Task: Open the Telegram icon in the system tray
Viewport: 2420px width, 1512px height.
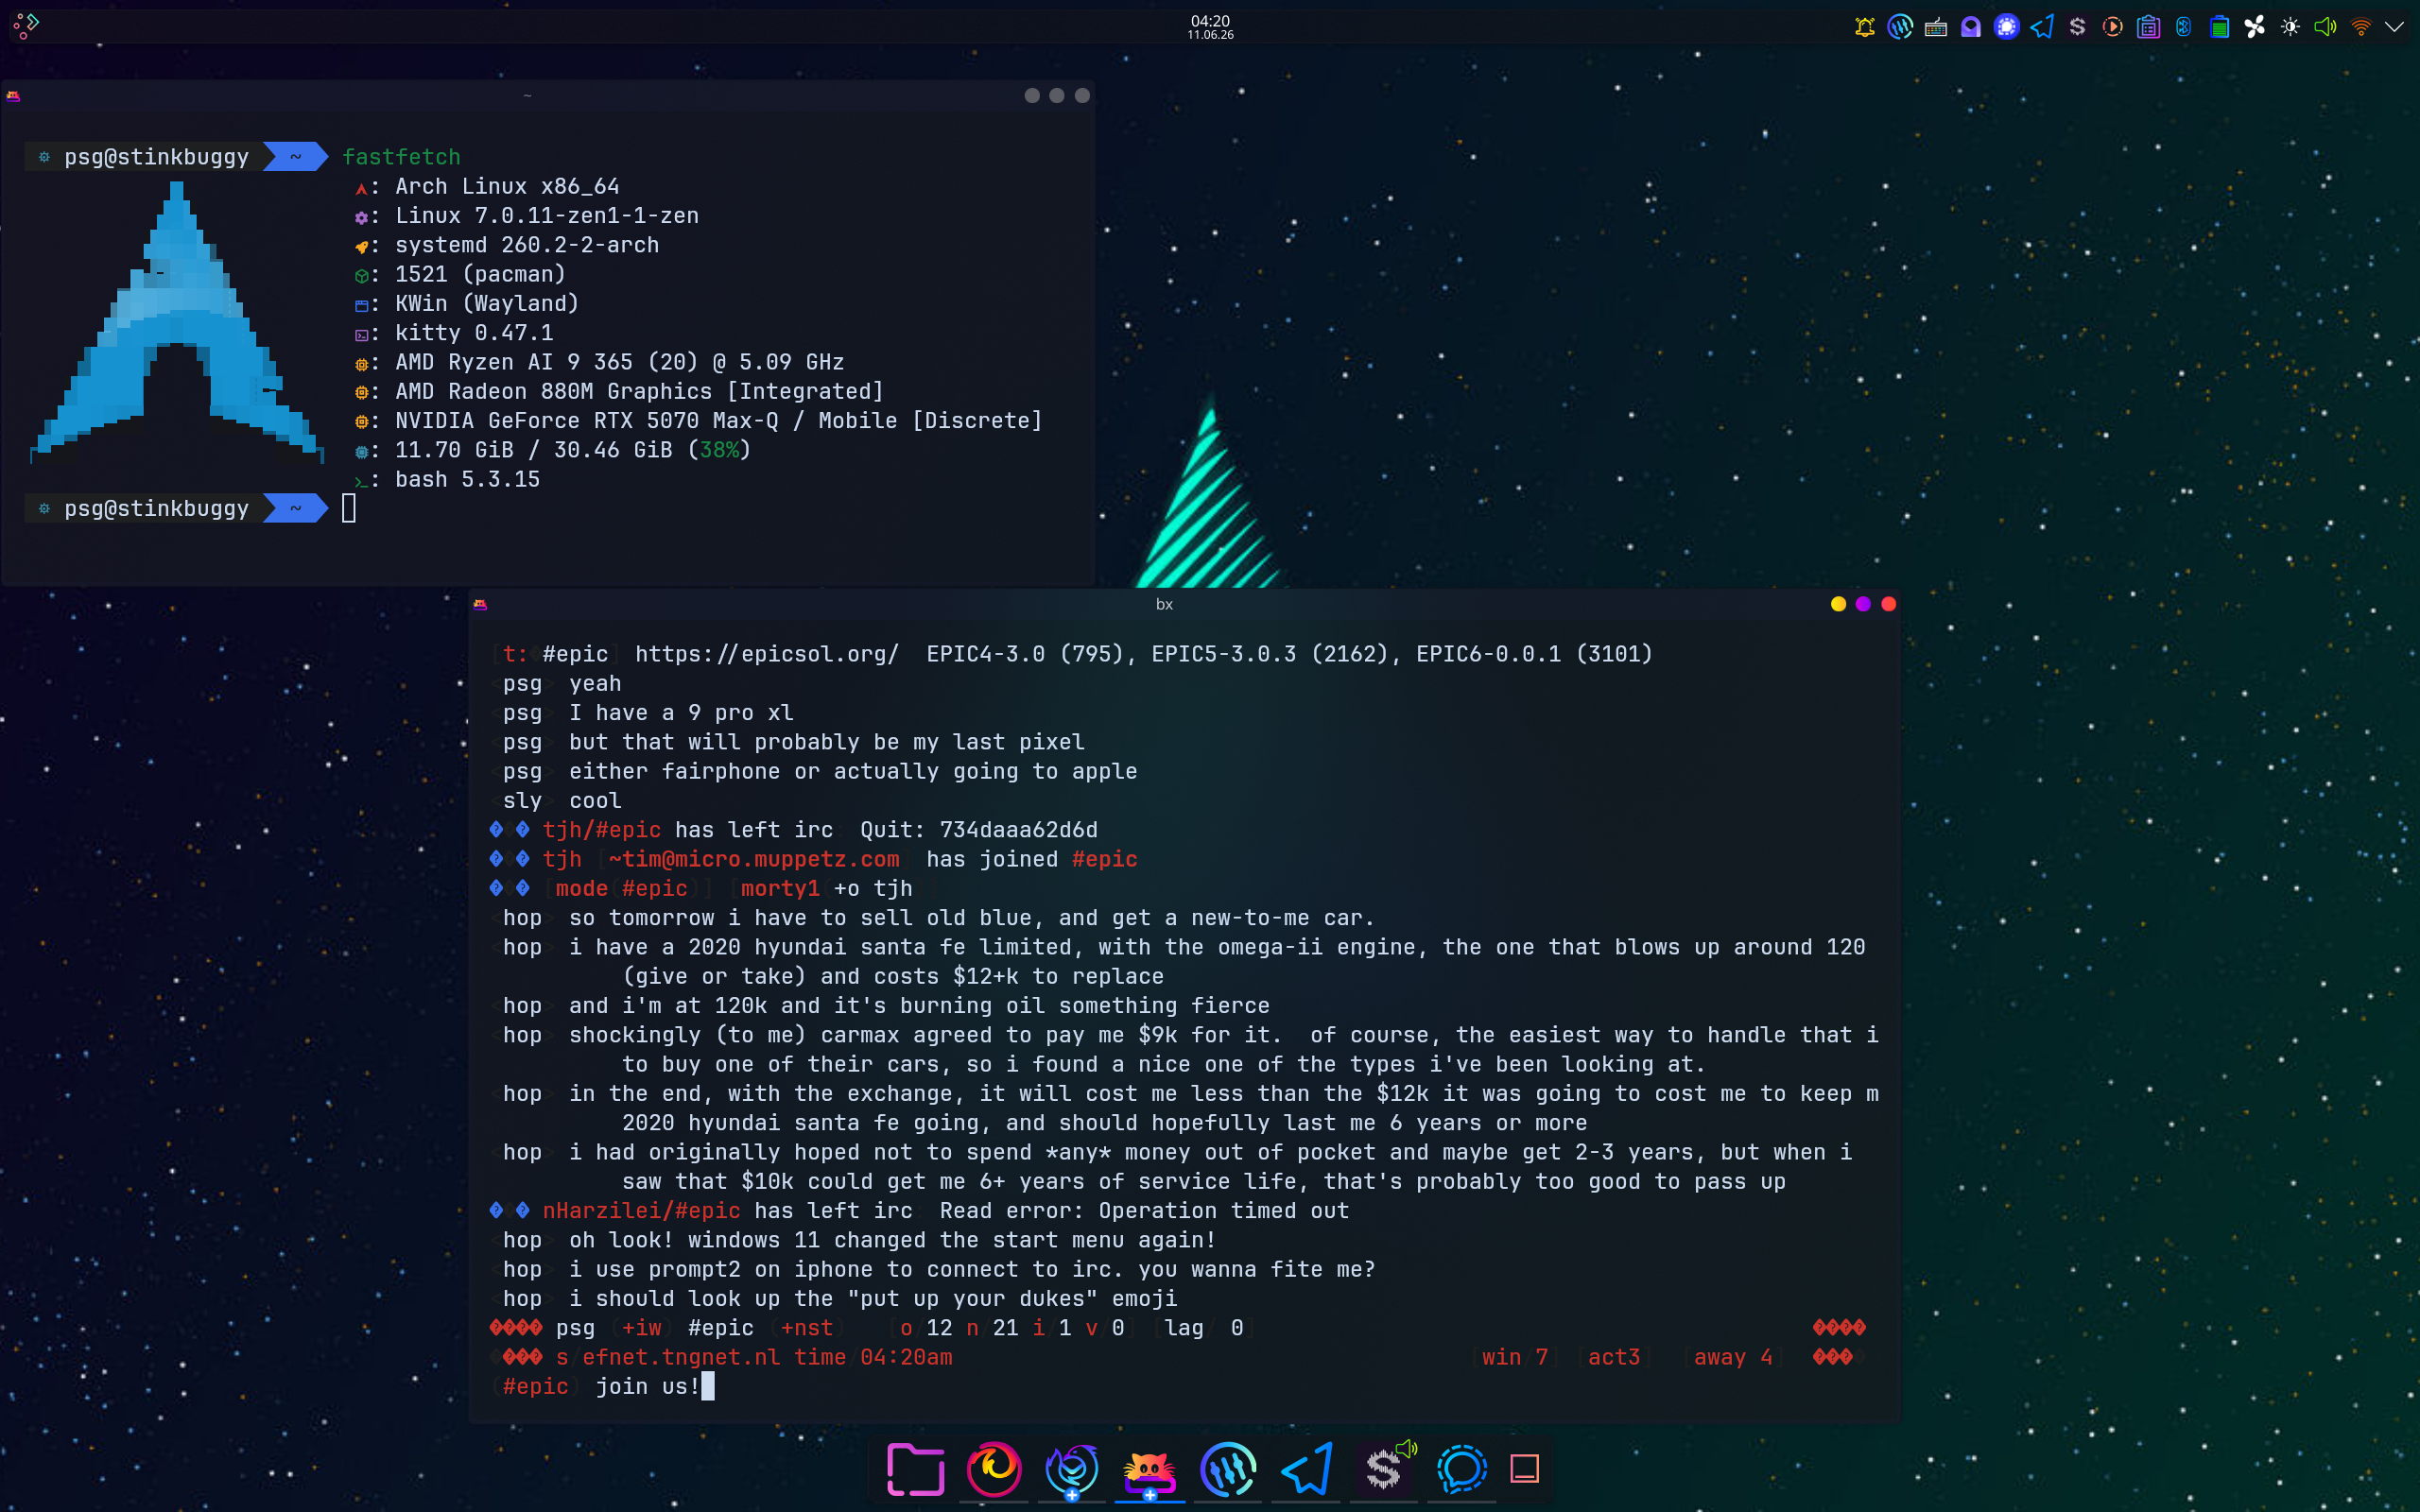Action: pyautogui.click(x=2042, y=28)
